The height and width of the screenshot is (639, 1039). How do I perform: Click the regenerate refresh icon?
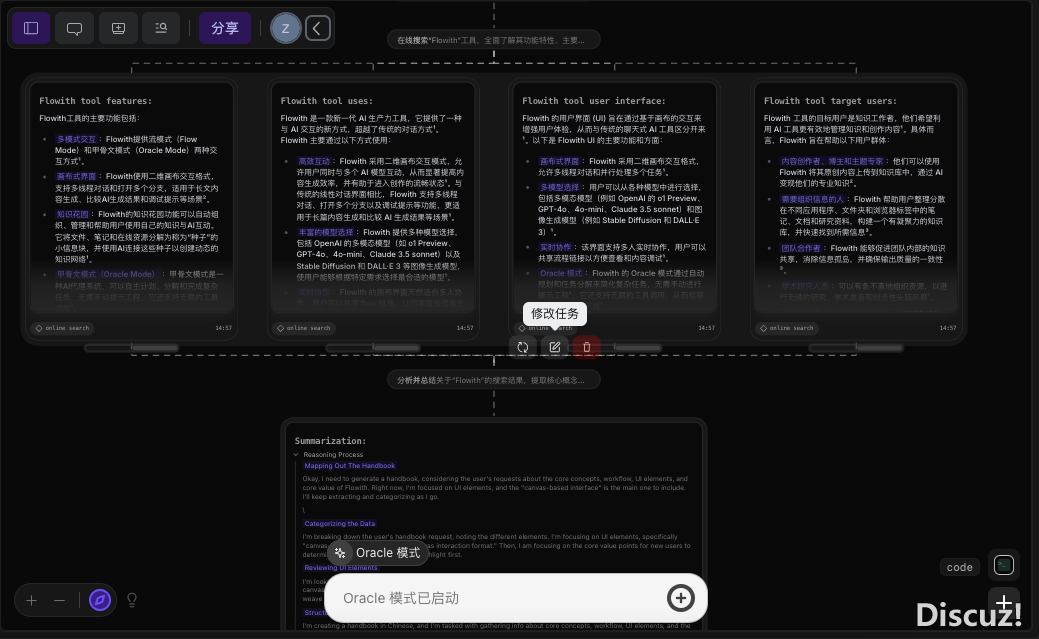pos(523,347)
